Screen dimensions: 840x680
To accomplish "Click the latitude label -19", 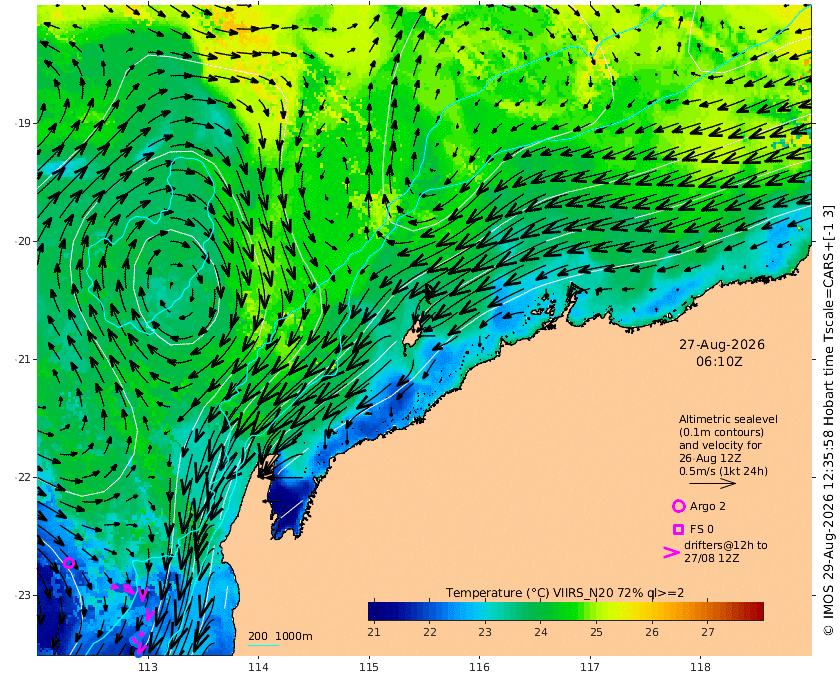I will tap(22, 123).
